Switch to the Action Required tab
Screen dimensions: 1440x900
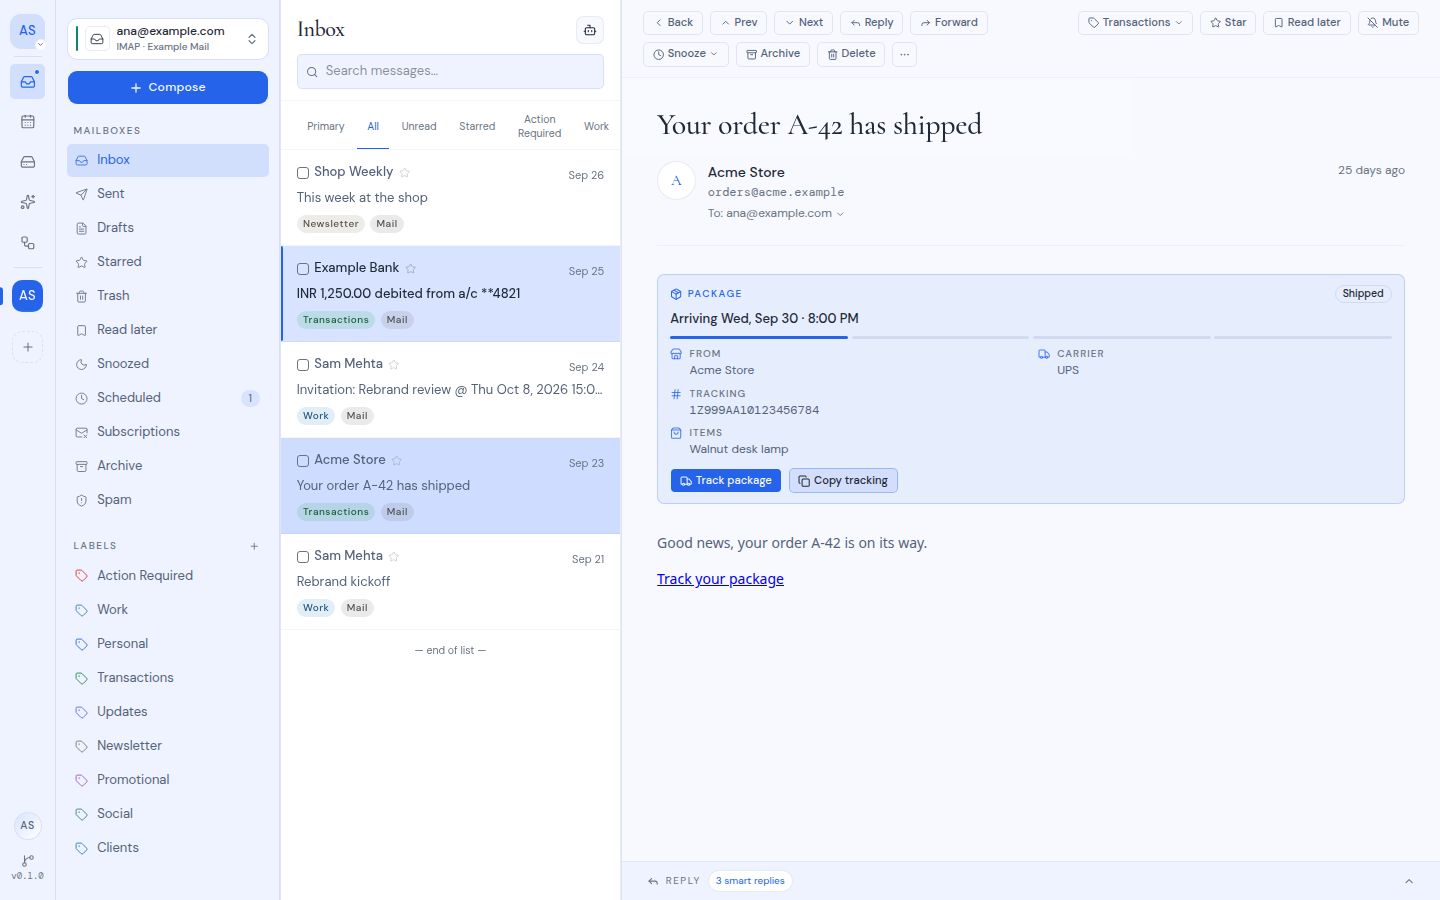540,127
